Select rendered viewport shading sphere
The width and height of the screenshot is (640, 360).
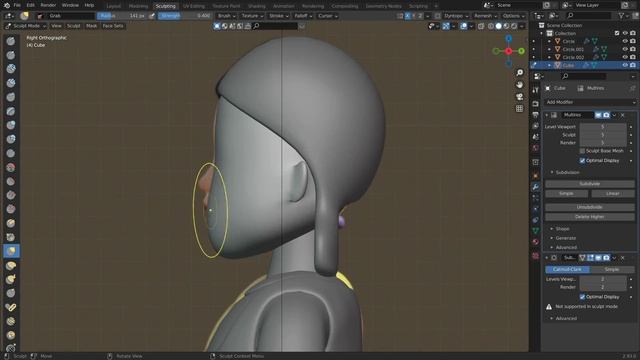[x=514, y=26]
